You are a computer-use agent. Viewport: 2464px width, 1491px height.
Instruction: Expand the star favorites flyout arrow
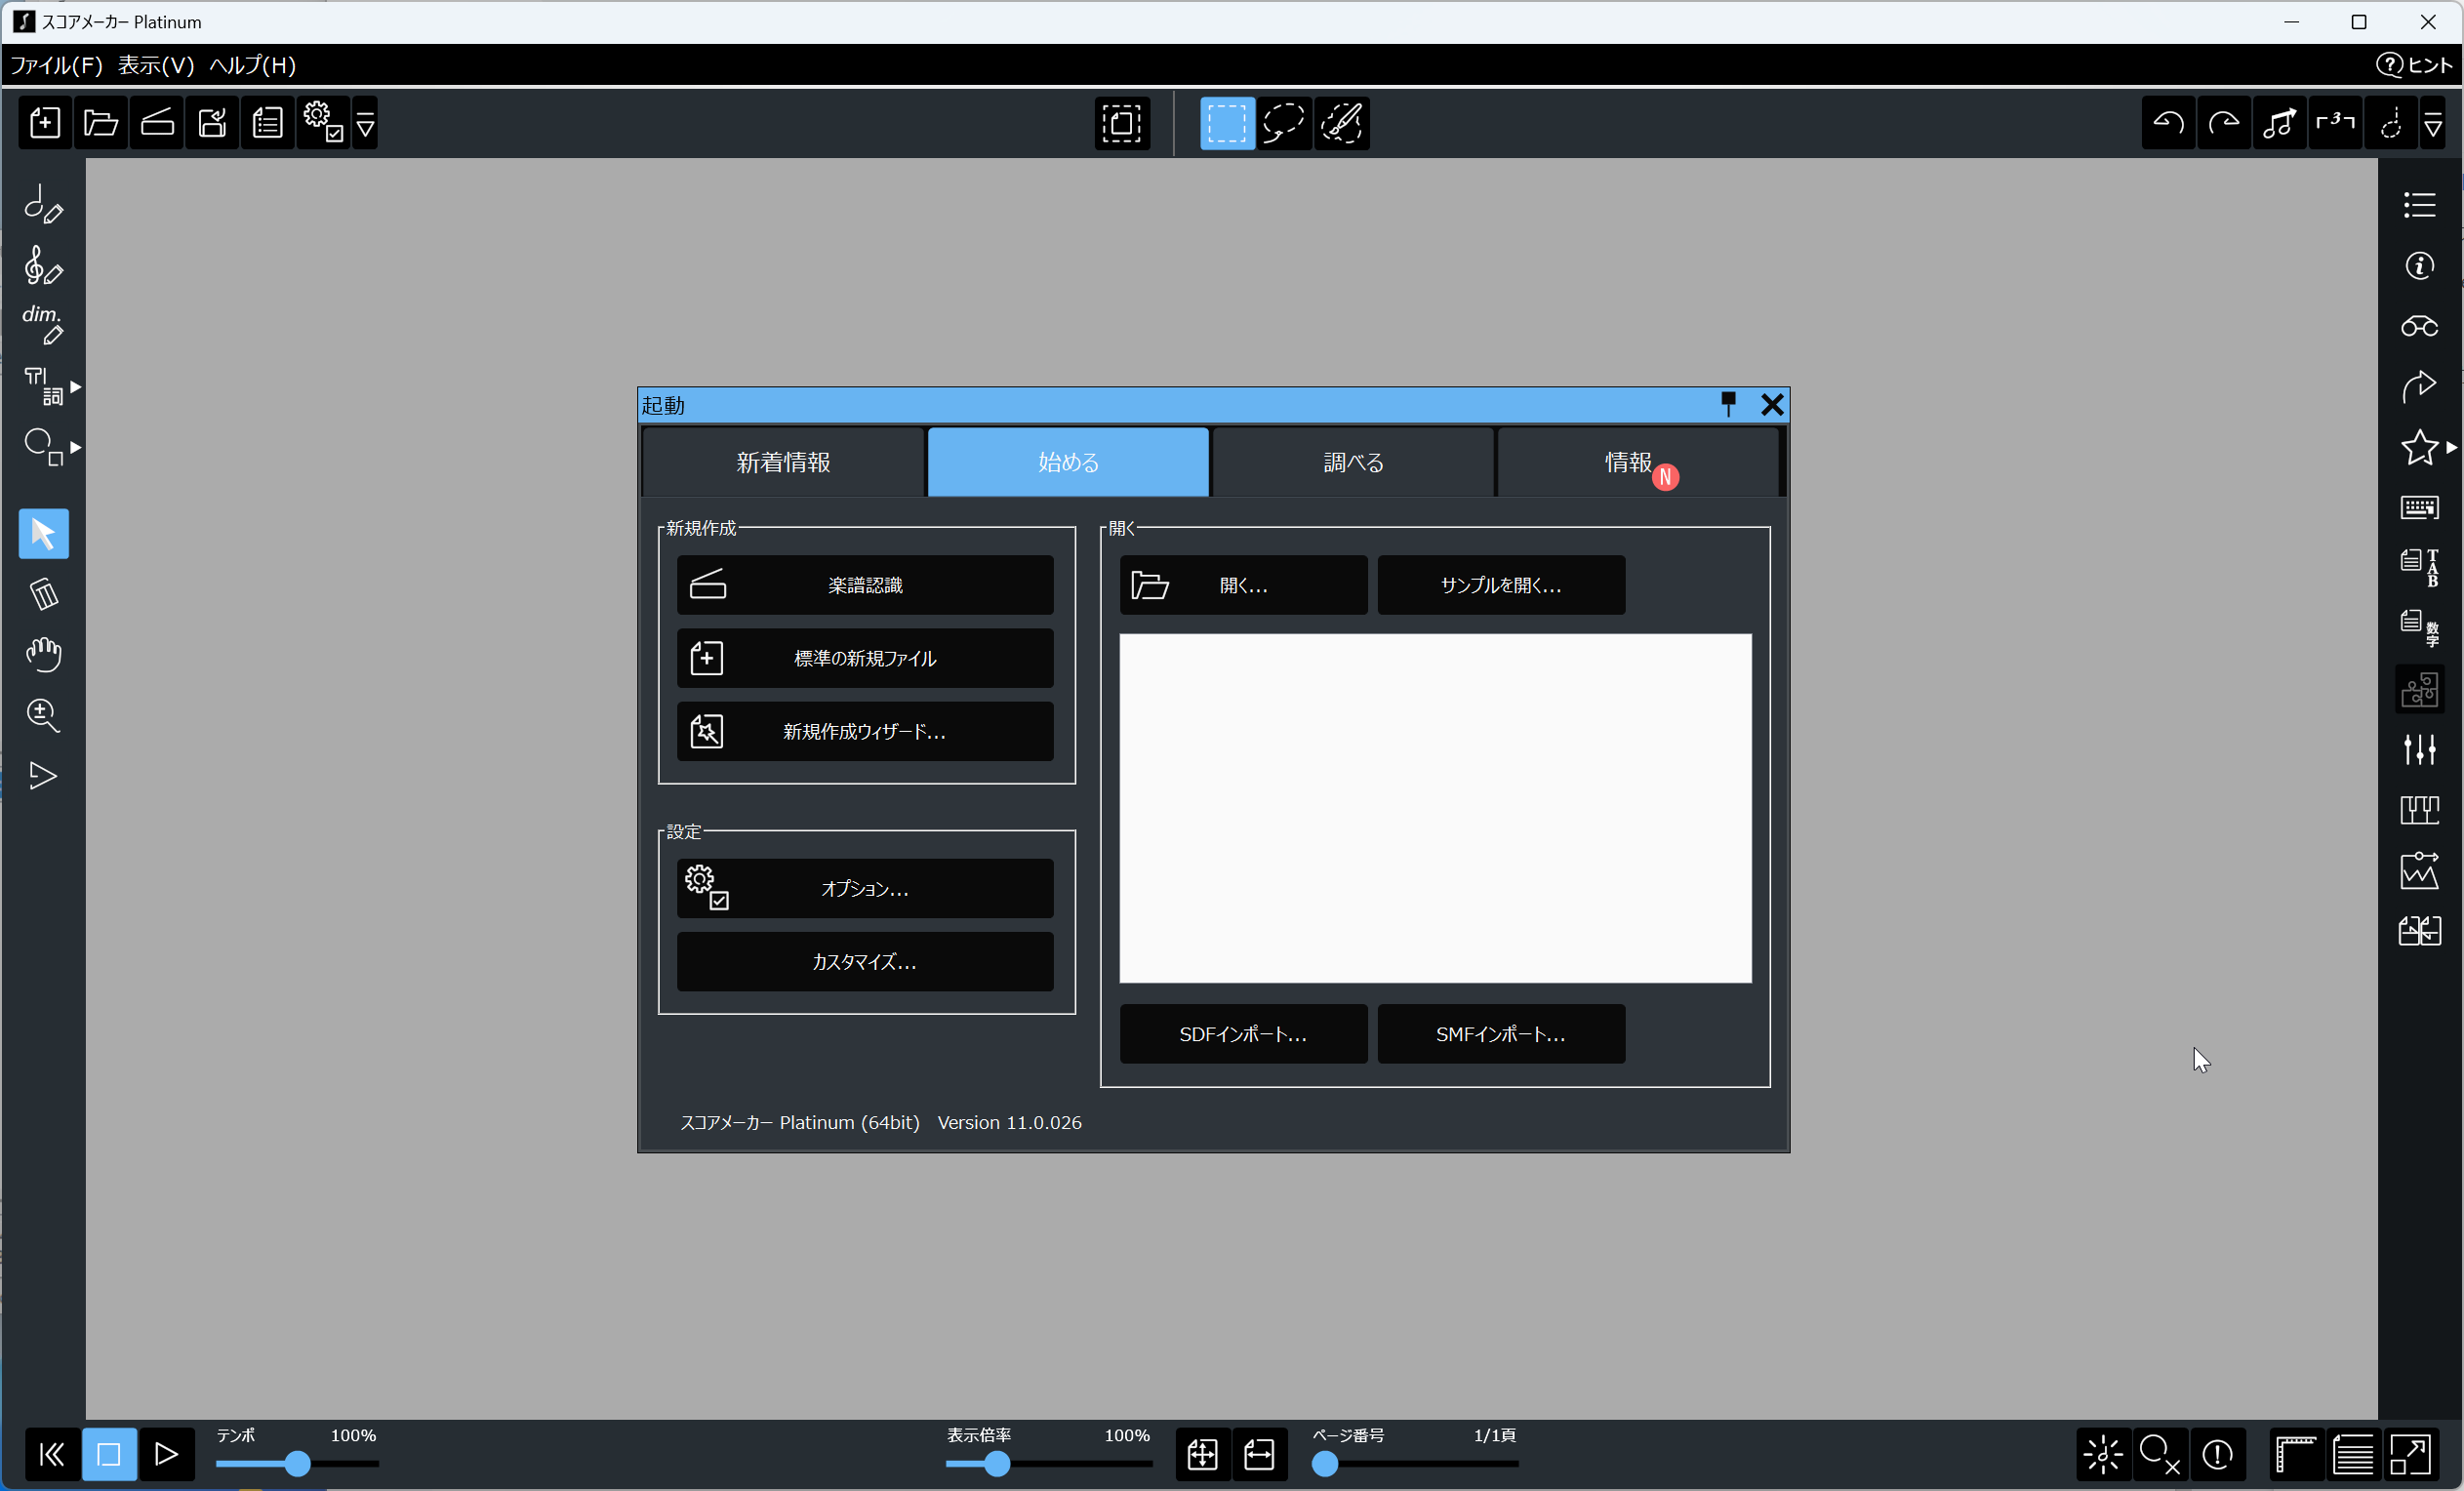(2452, 447)
